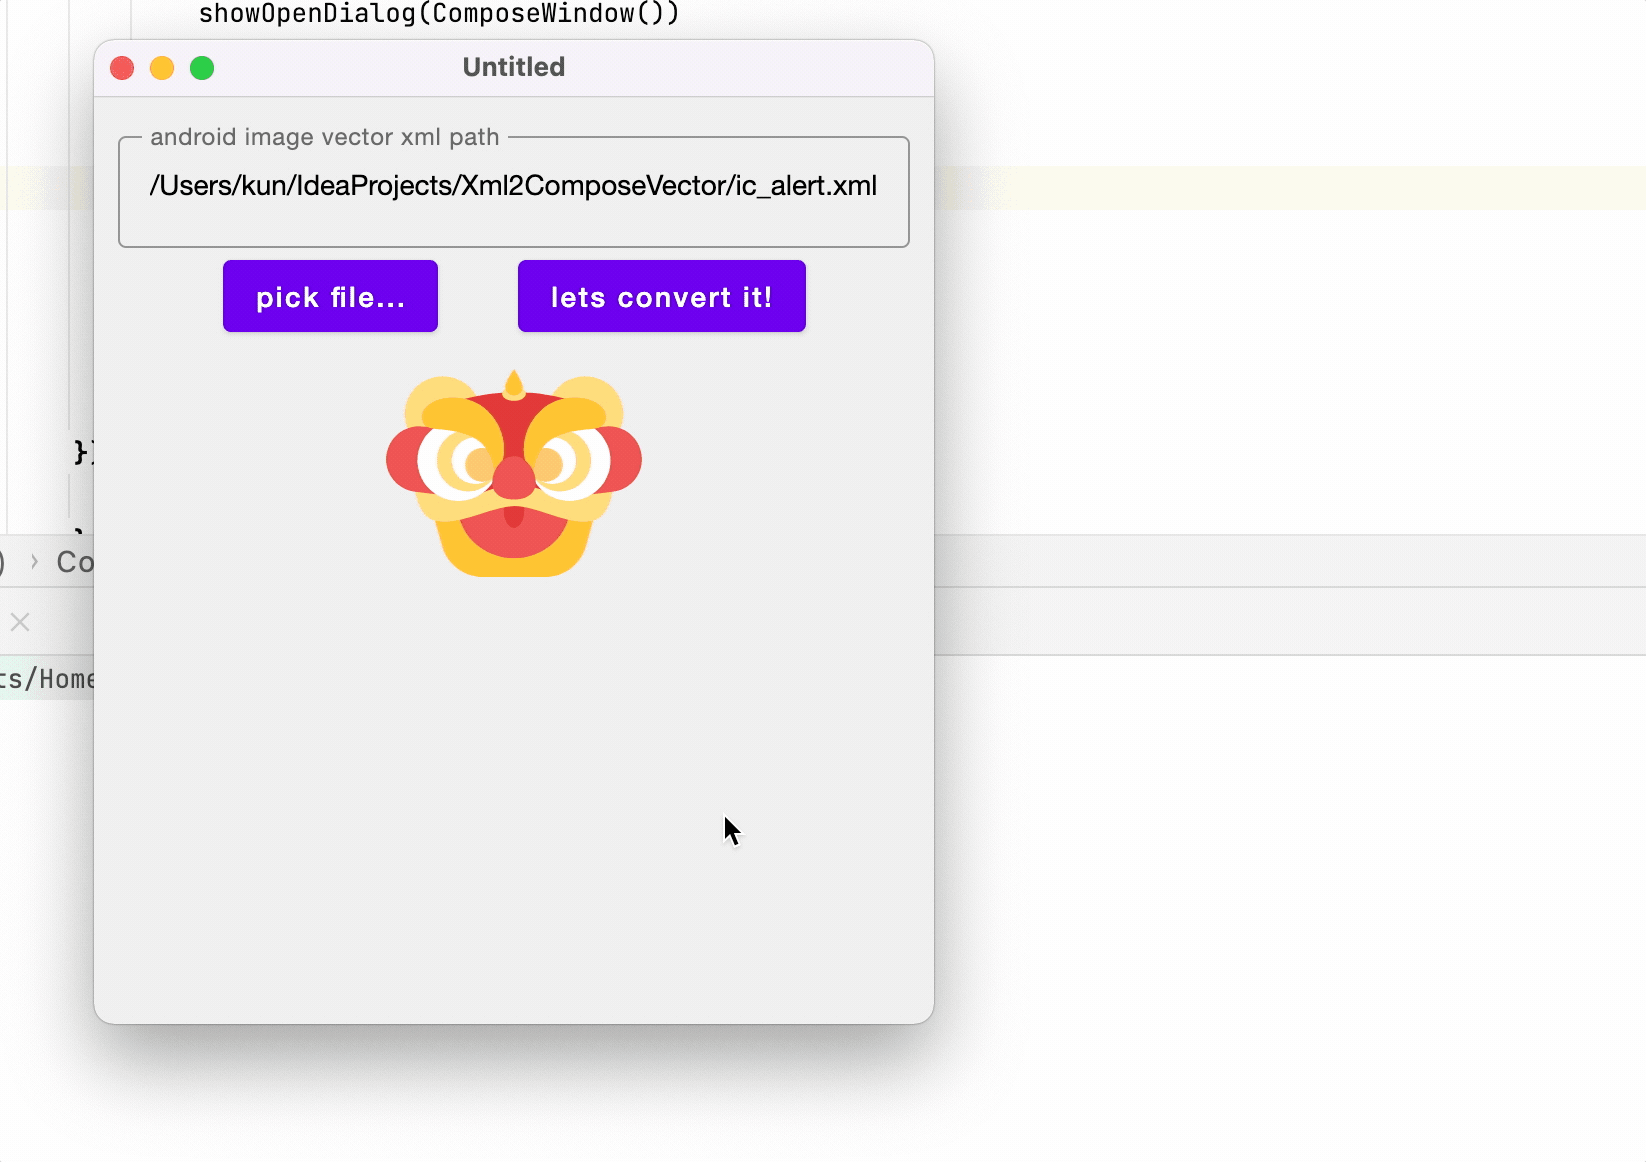Click the showOpenDialog code line
The width and height of the screenshot is (1646, 1162).
tap(439, 13)
